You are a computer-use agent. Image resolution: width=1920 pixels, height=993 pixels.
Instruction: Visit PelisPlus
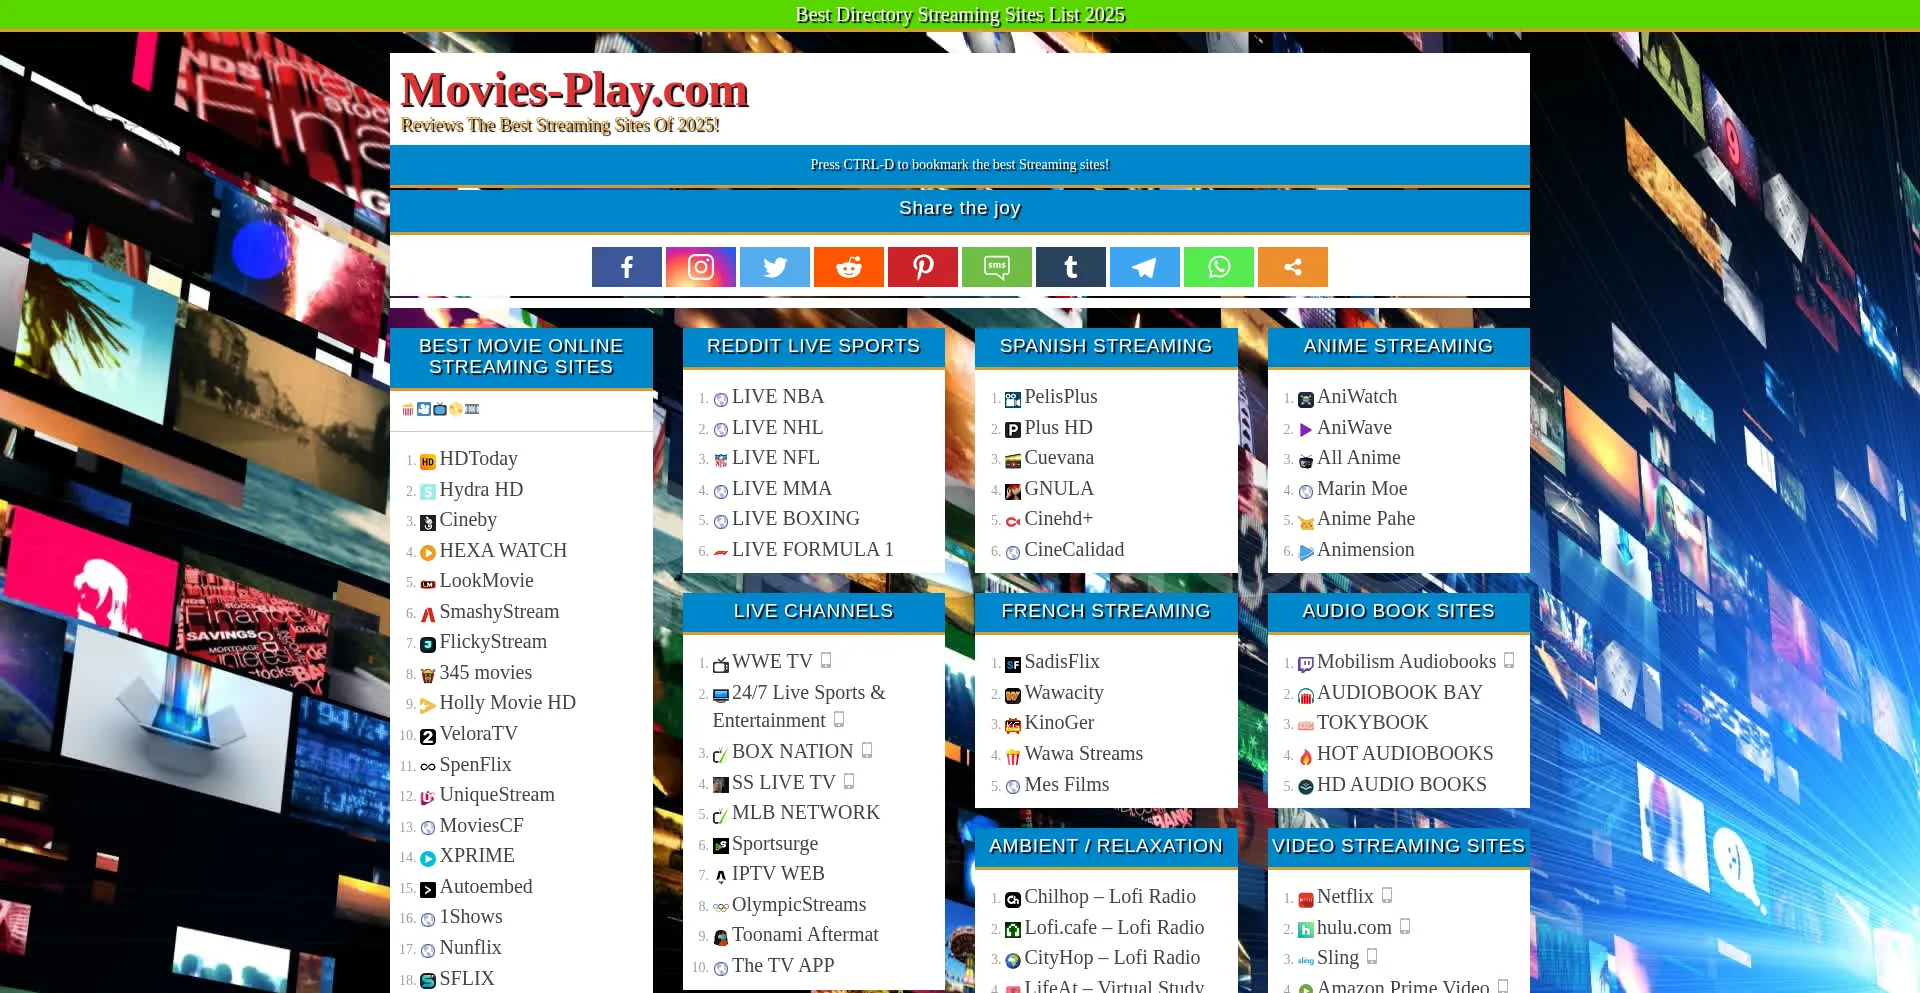(x=1061, y=397)
